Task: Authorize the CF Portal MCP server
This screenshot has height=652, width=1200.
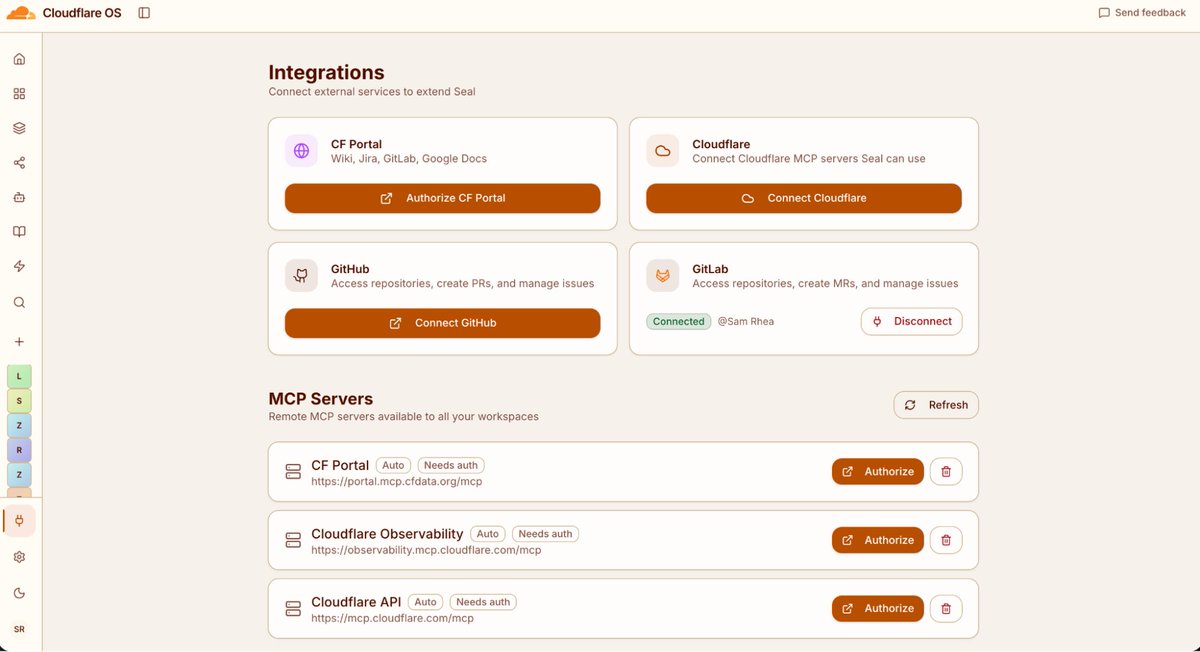Action: (x=878, y=472)
